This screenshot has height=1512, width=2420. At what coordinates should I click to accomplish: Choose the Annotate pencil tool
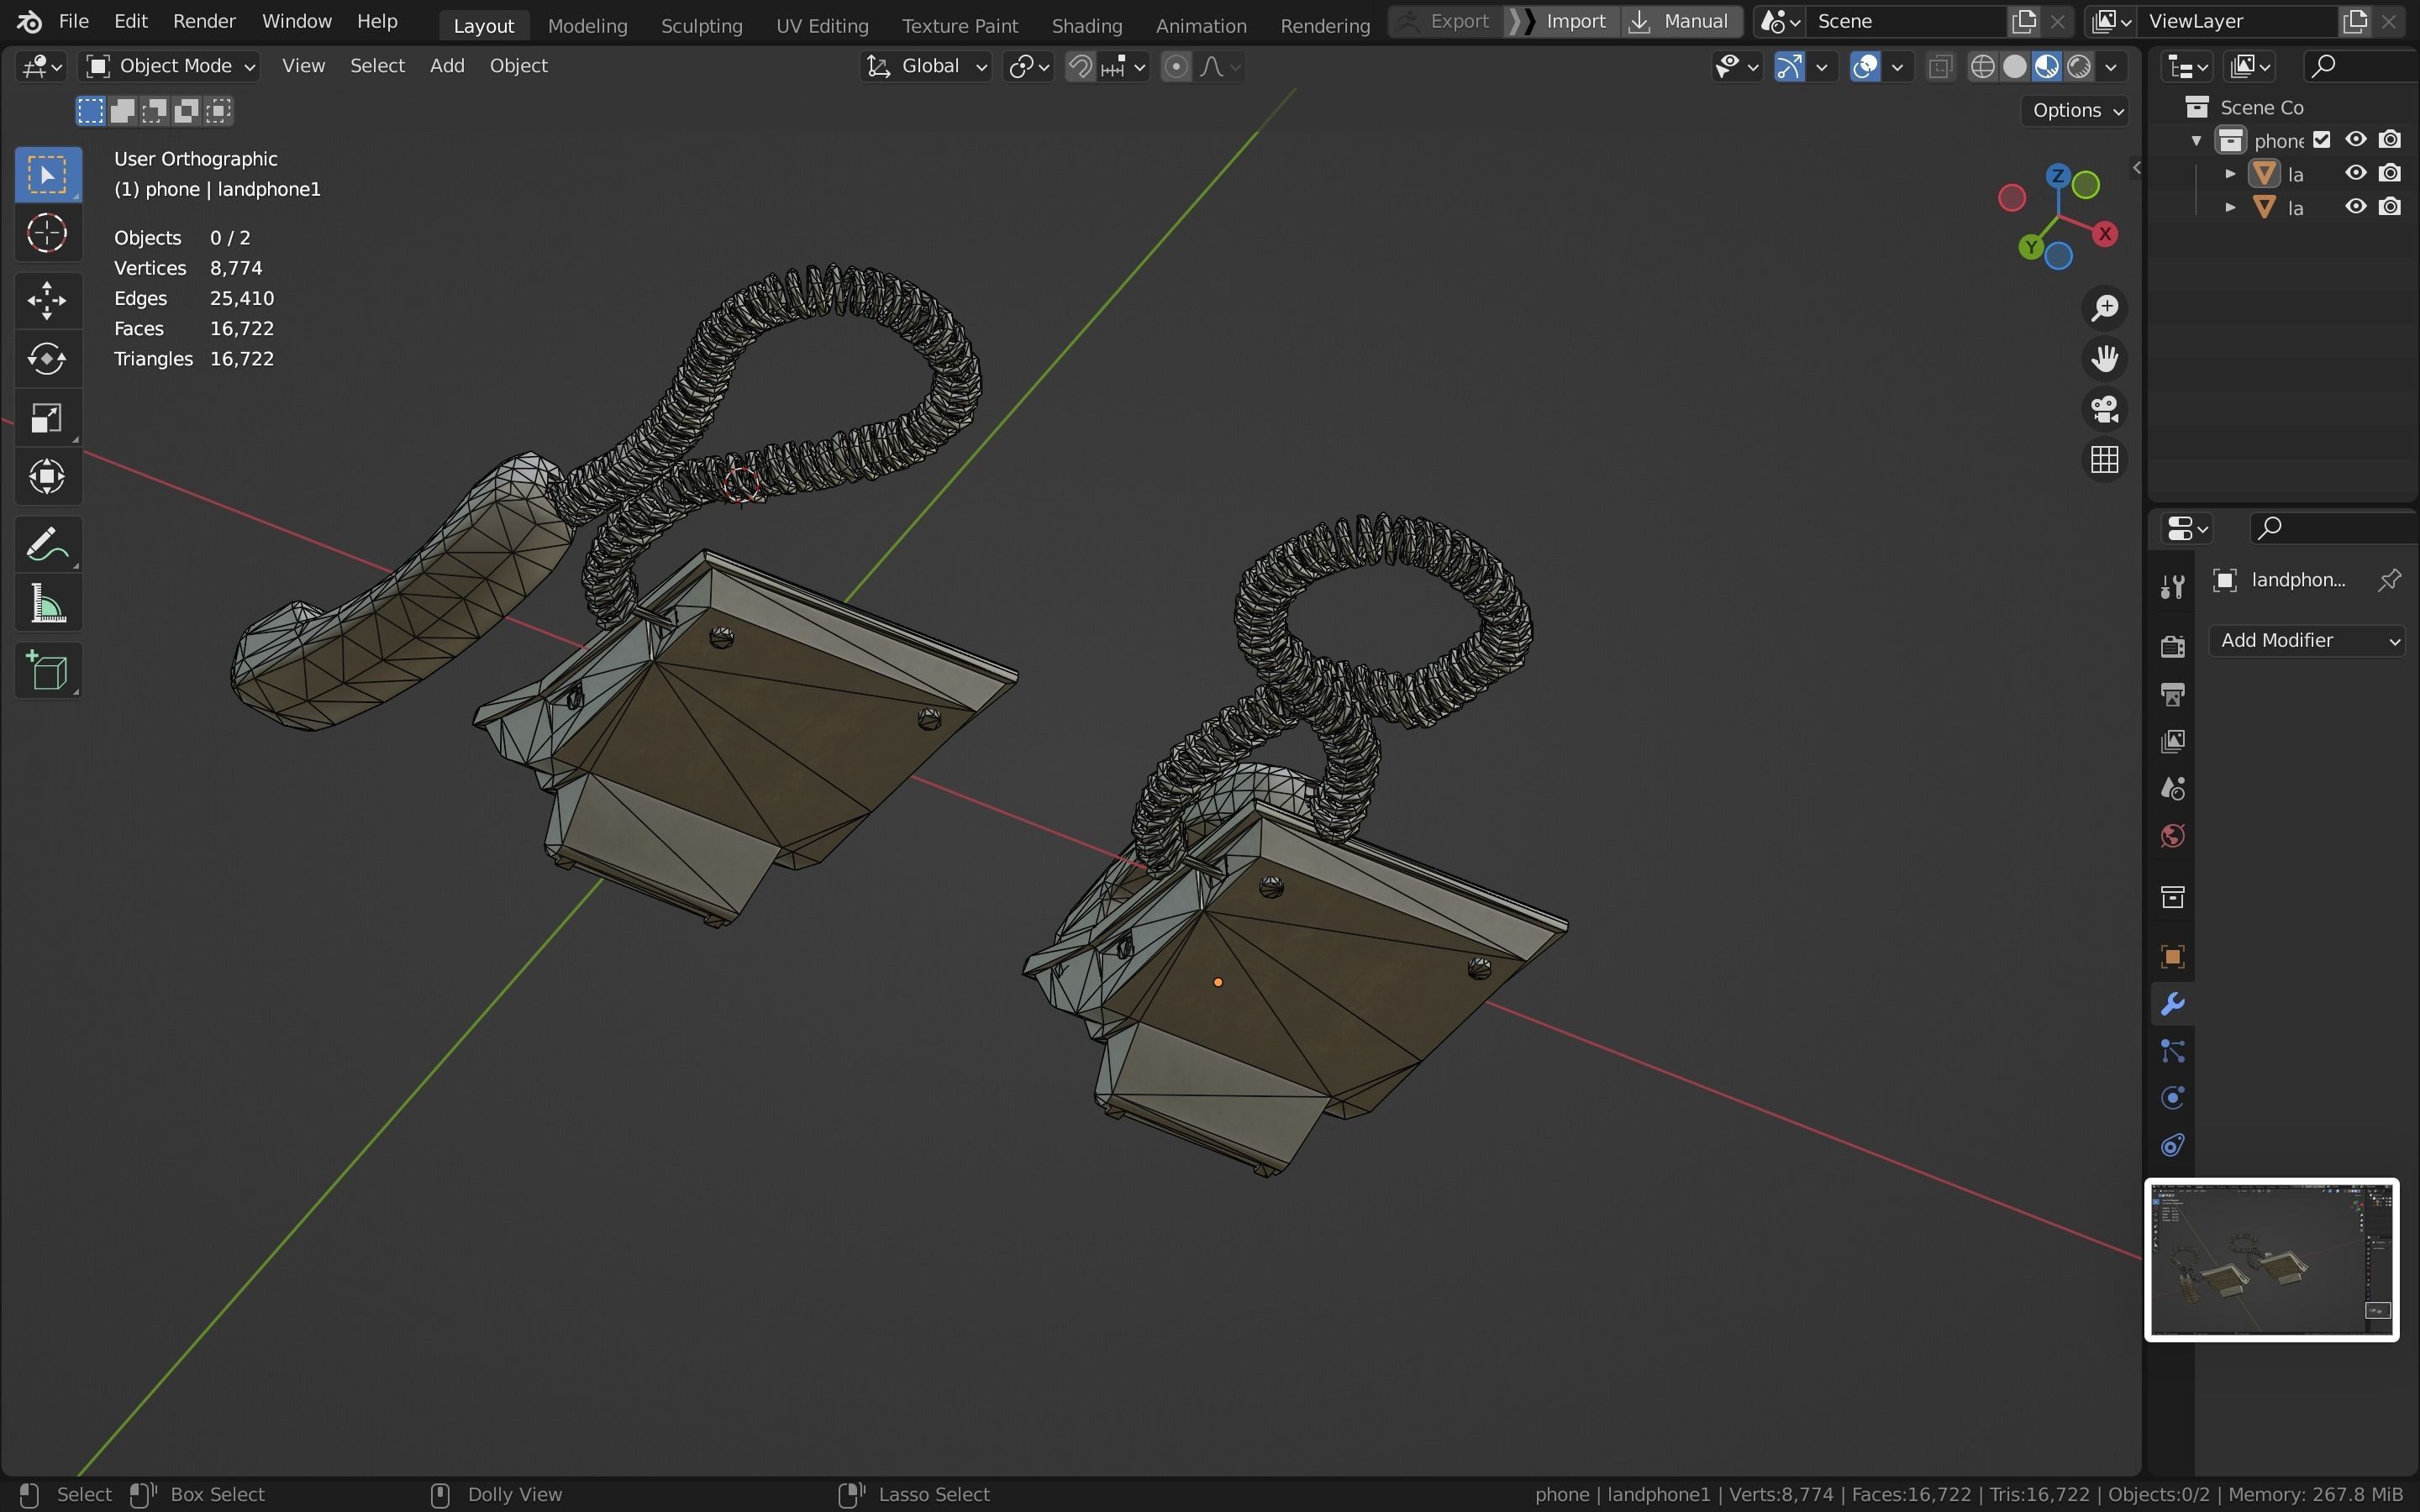pyautogui.click(x=47, y=544)
